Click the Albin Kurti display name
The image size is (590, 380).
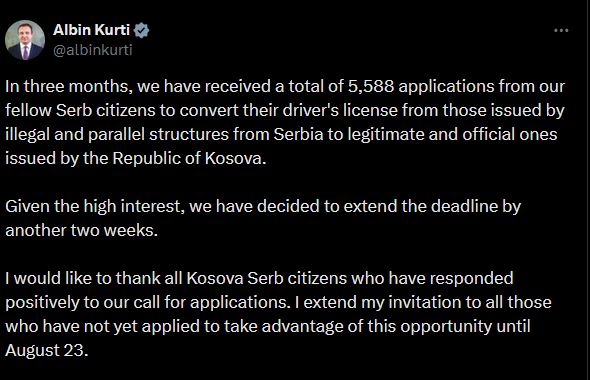[91, 30]
